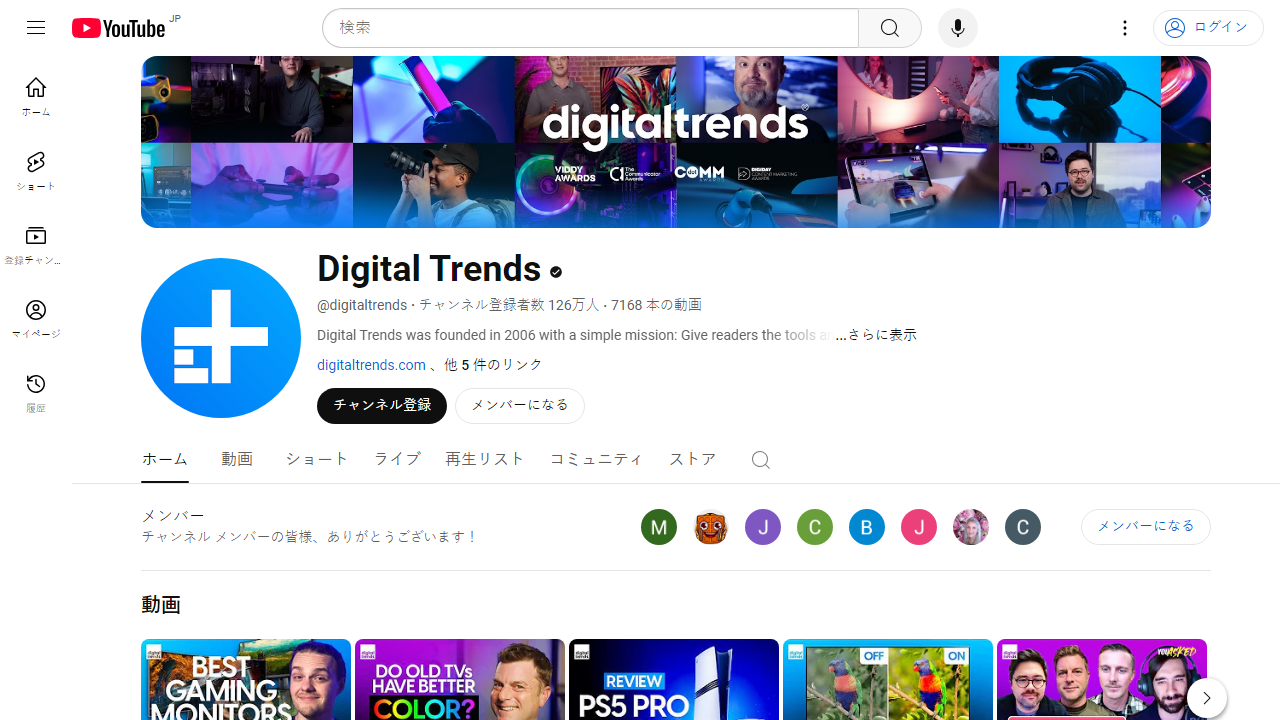Click メンバーになる next to チャンネル登録
This screenshot has width=1280, height=720.
click(520, 406)
